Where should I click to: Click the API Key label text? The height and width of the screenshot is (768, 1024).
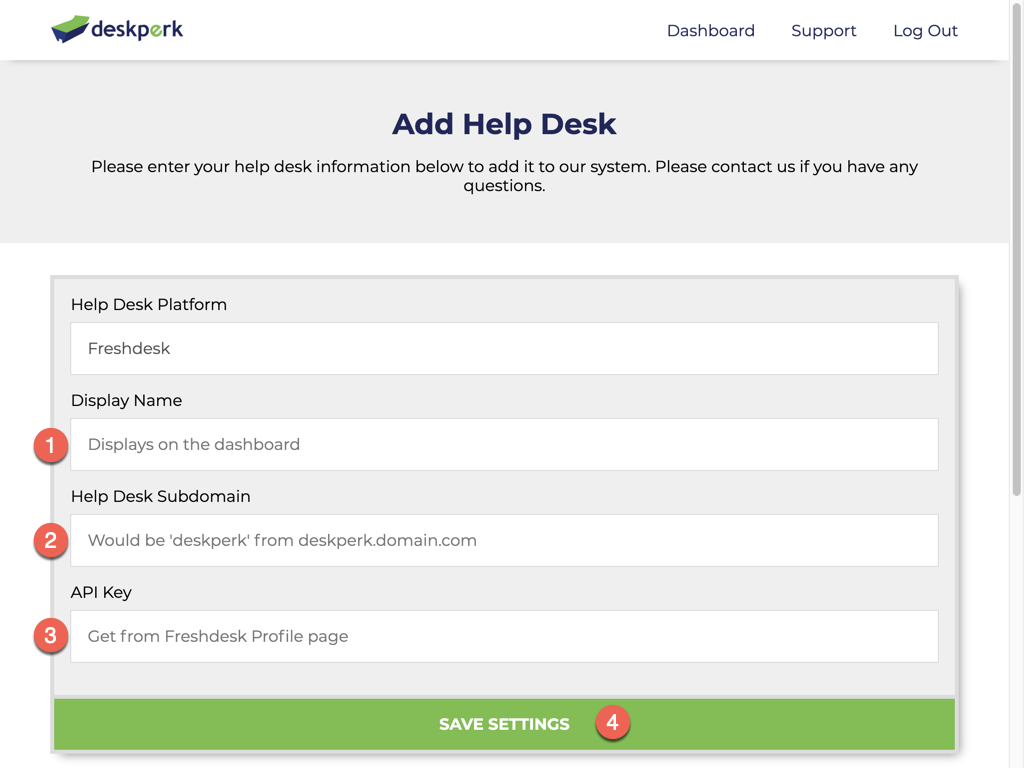(101, 592)
